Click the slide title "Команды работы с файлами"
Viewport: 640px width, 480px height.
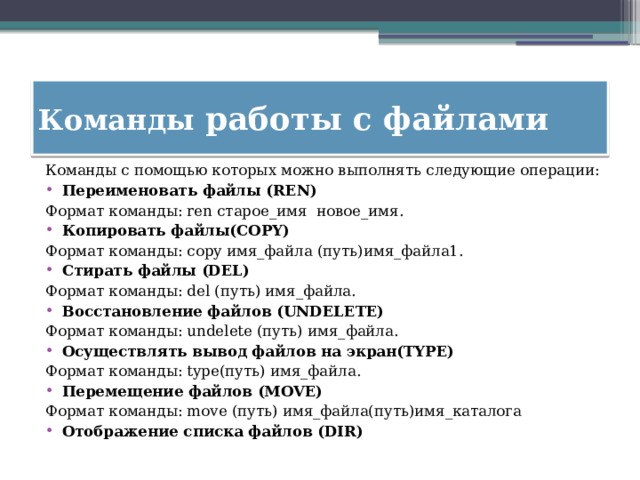click(293, 120)
